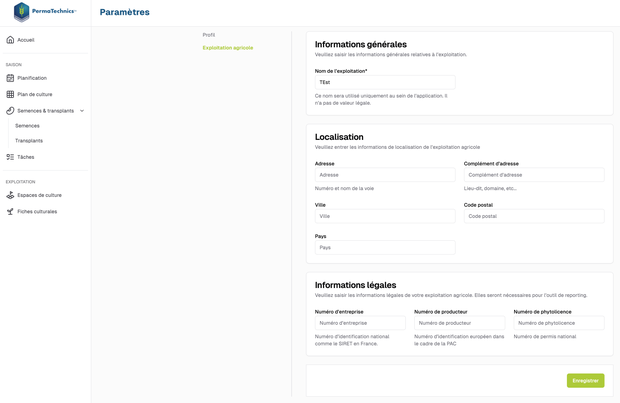
Task: Click the Planification calendar icon
Action: pos(10,78)
